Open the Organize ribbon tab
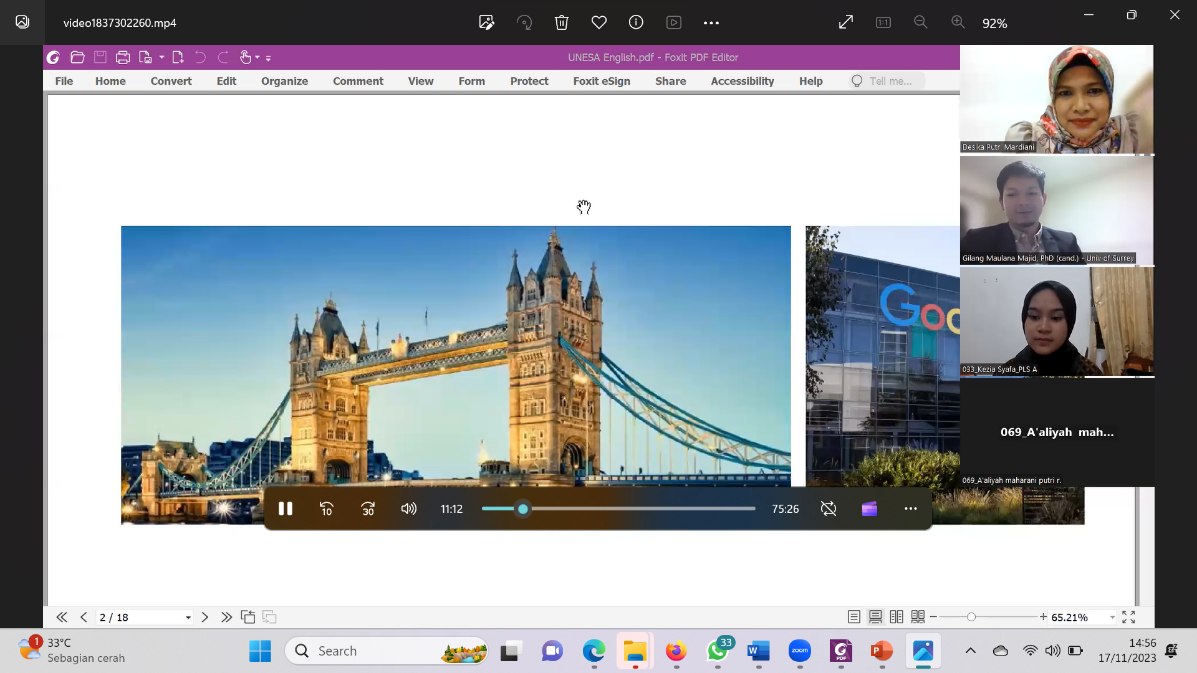1197x673 pixels. click(x=285, y=81)
